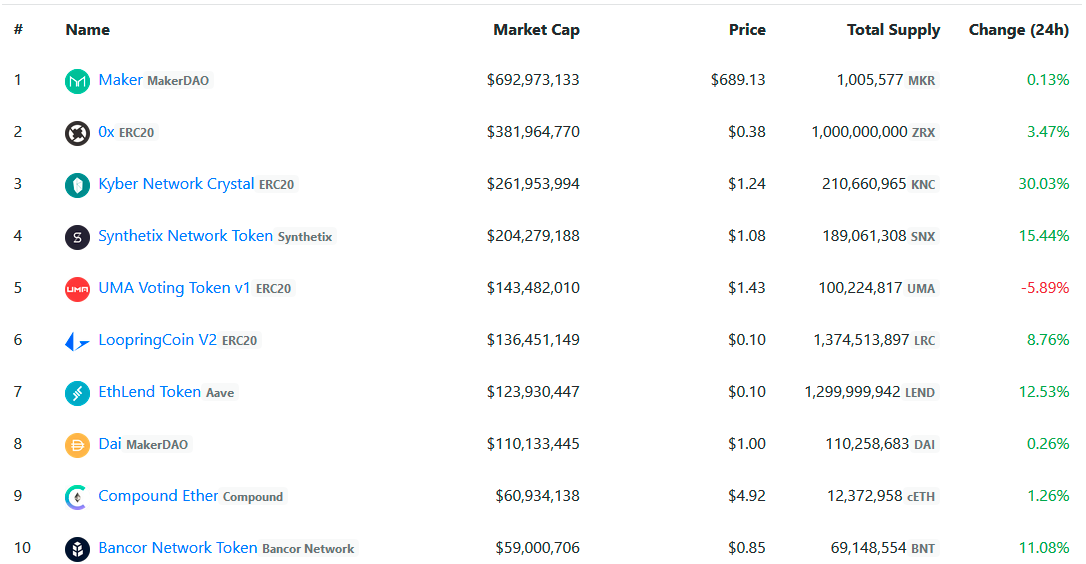This screenshot has width=1086, height=564.
Task: Click the Compound tag beside Compound Ether
Action: point(253,496)
